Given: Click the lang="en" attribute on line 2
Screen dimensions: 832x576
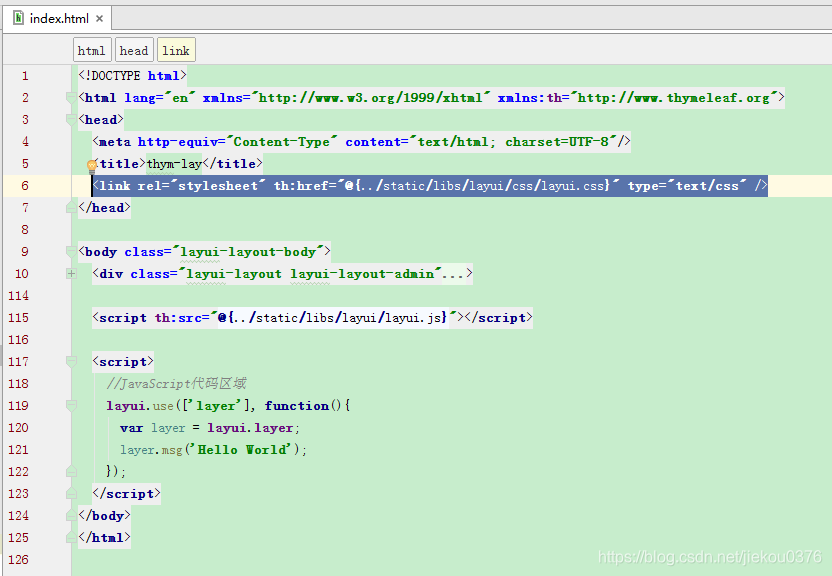Looking at the screenshot, I should point(160,98).
